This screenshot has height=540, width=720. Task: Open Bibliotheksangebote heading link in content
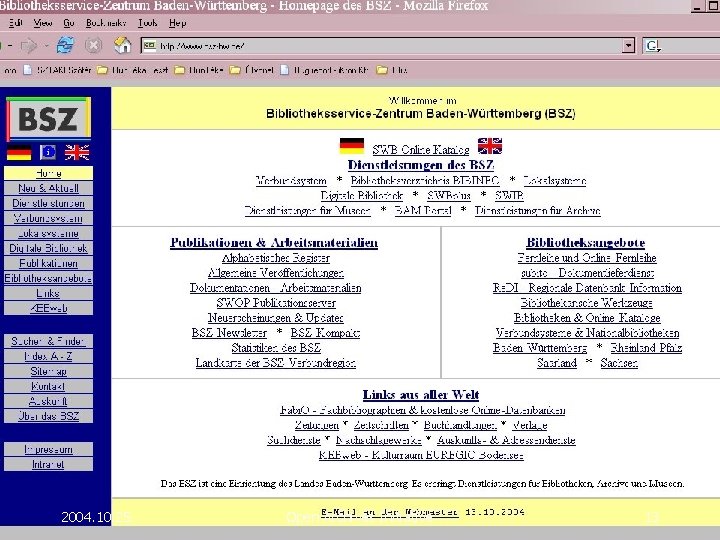pyautogui.click(x=585, y=242)
